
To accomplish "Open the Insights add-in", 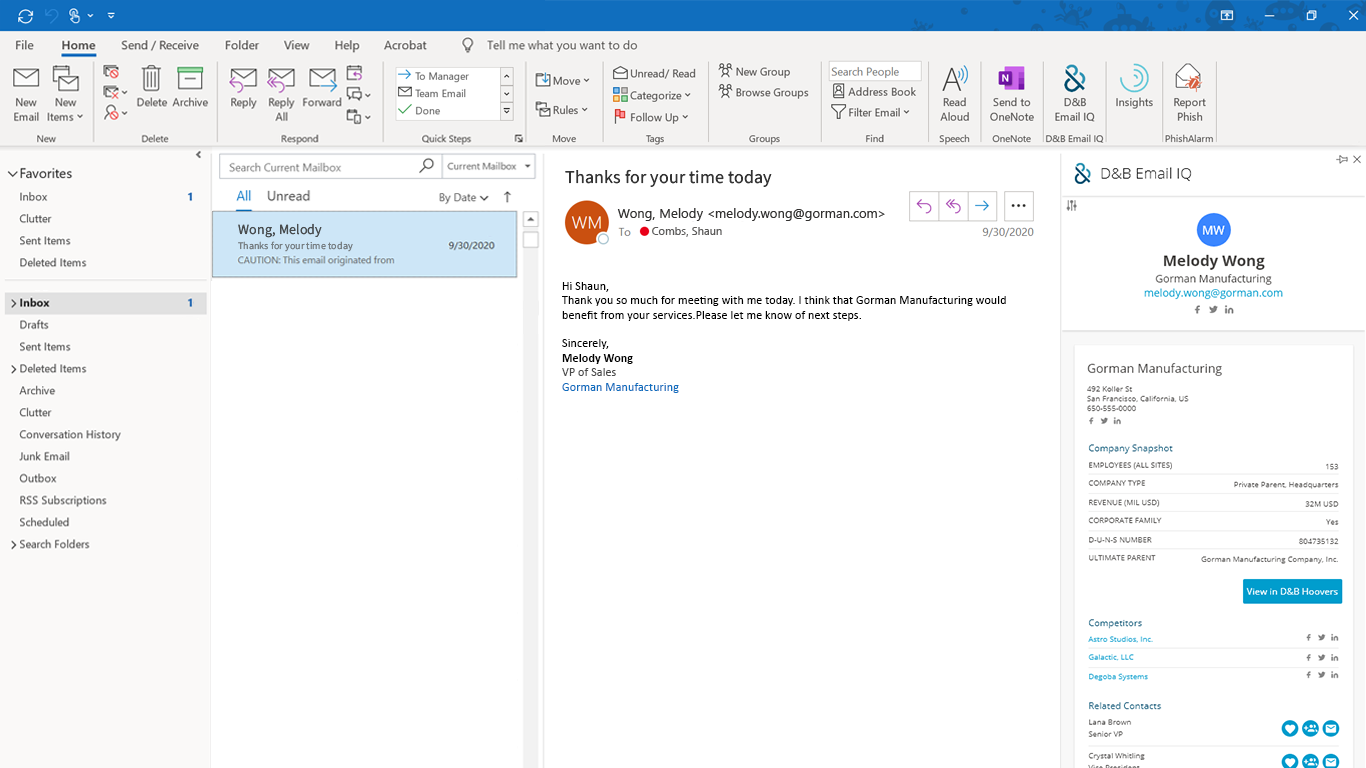I will pos(1134,88).
